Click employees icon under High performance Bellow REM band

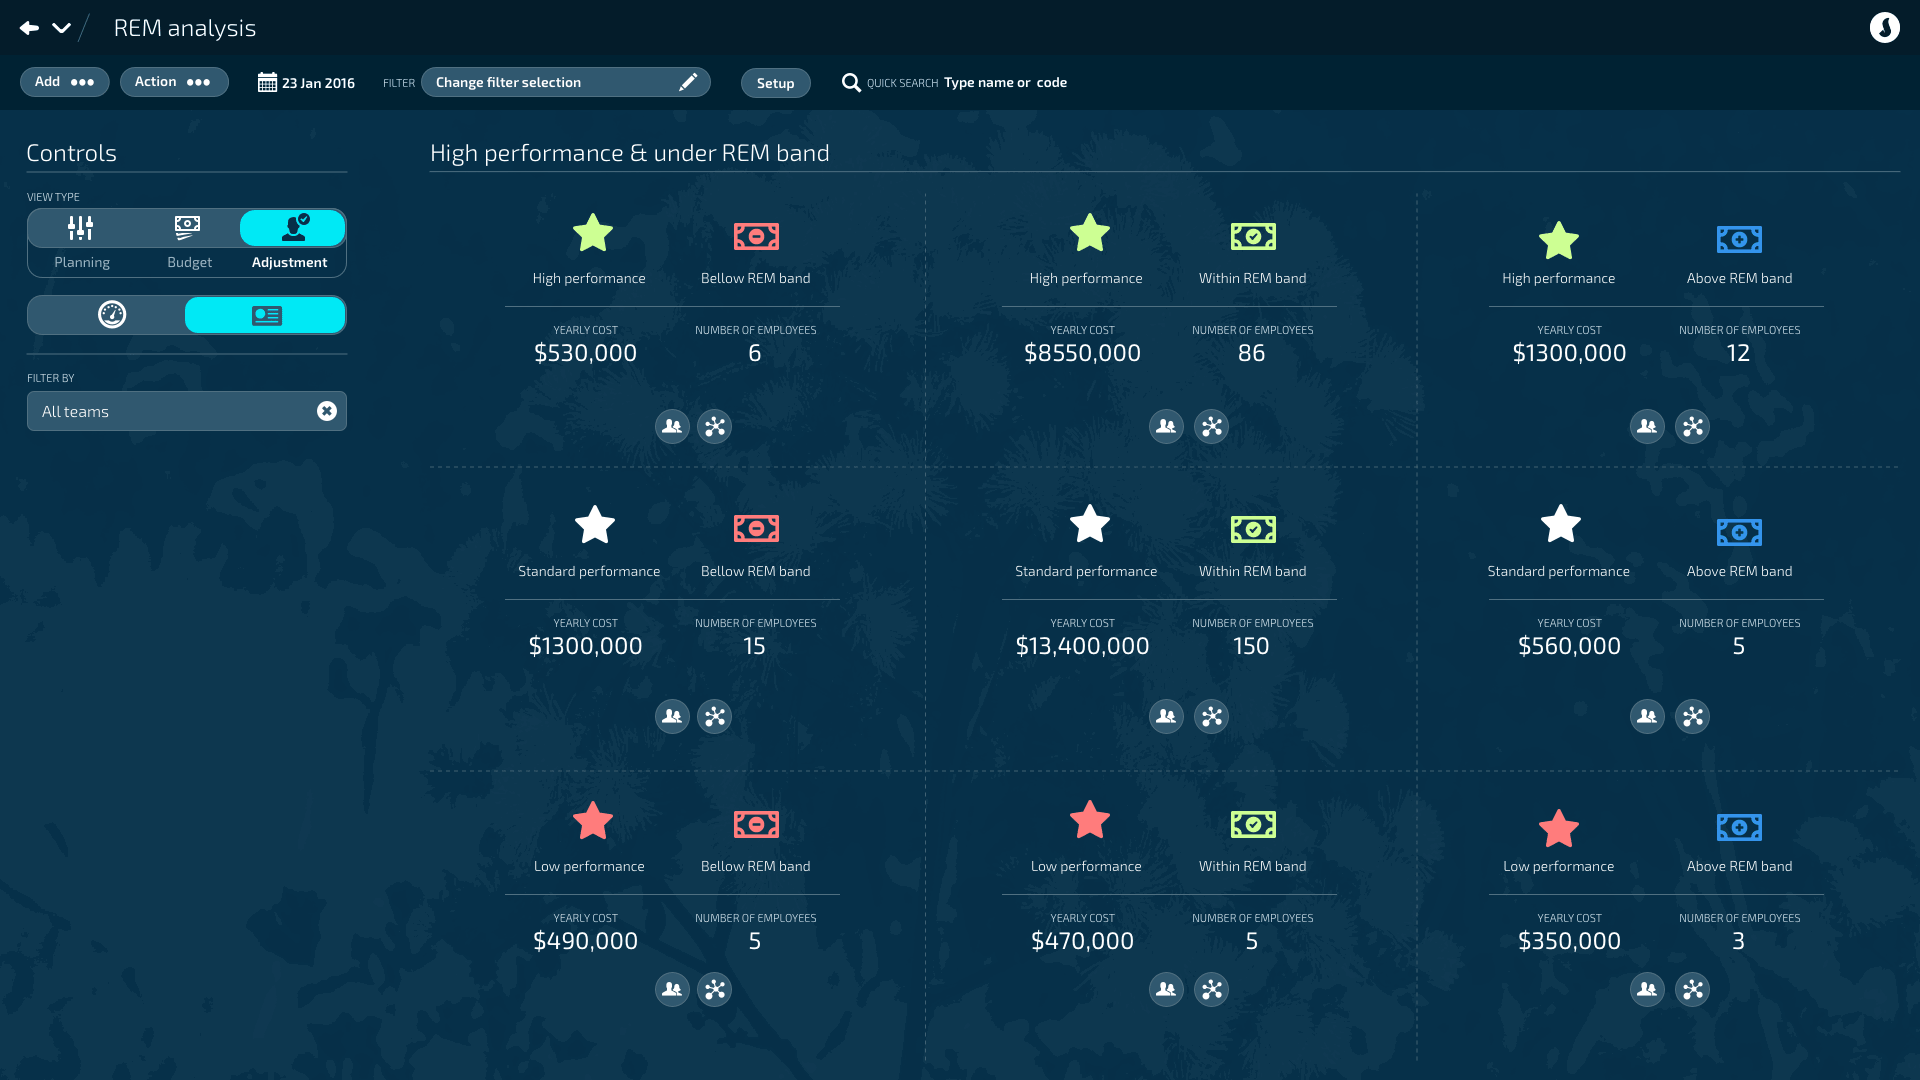[x=672, y=427]
